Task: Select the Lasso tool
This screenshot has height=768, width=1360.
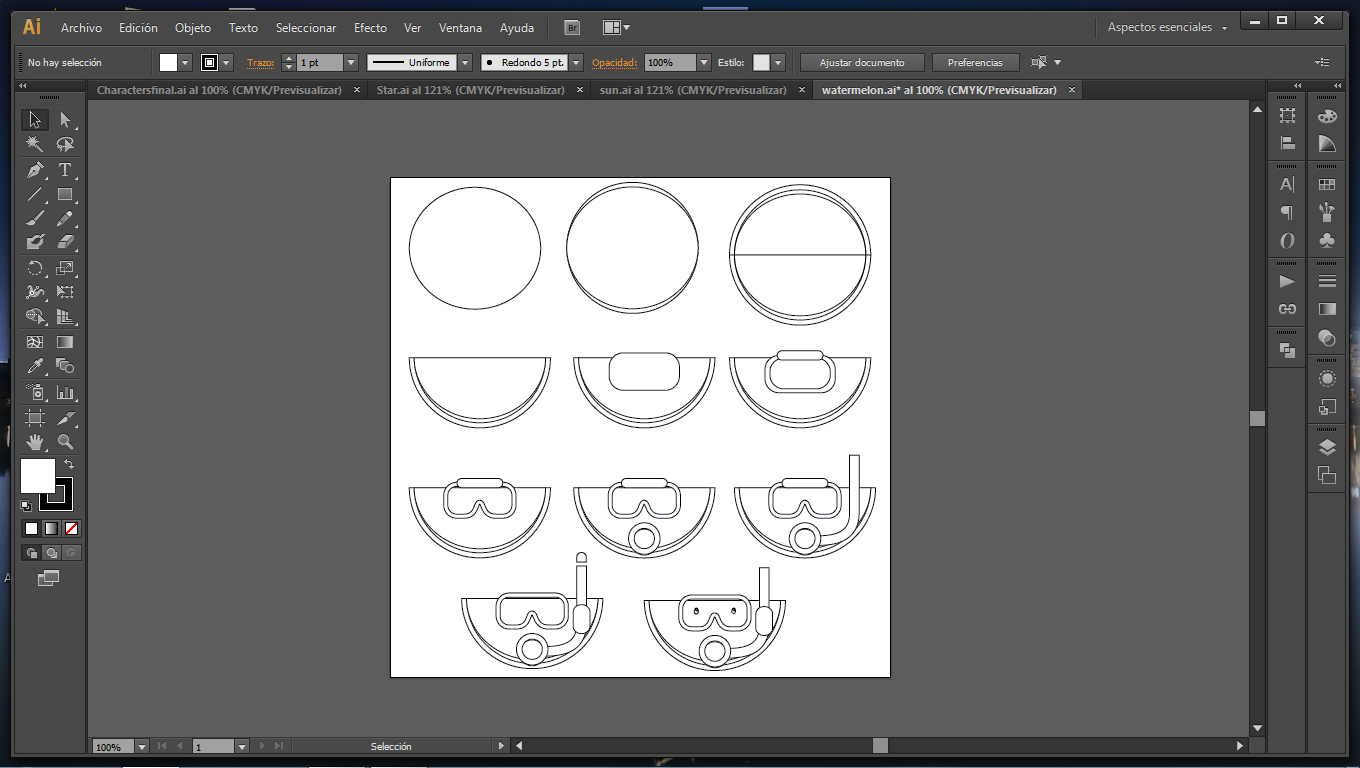Action: point(65,145)
